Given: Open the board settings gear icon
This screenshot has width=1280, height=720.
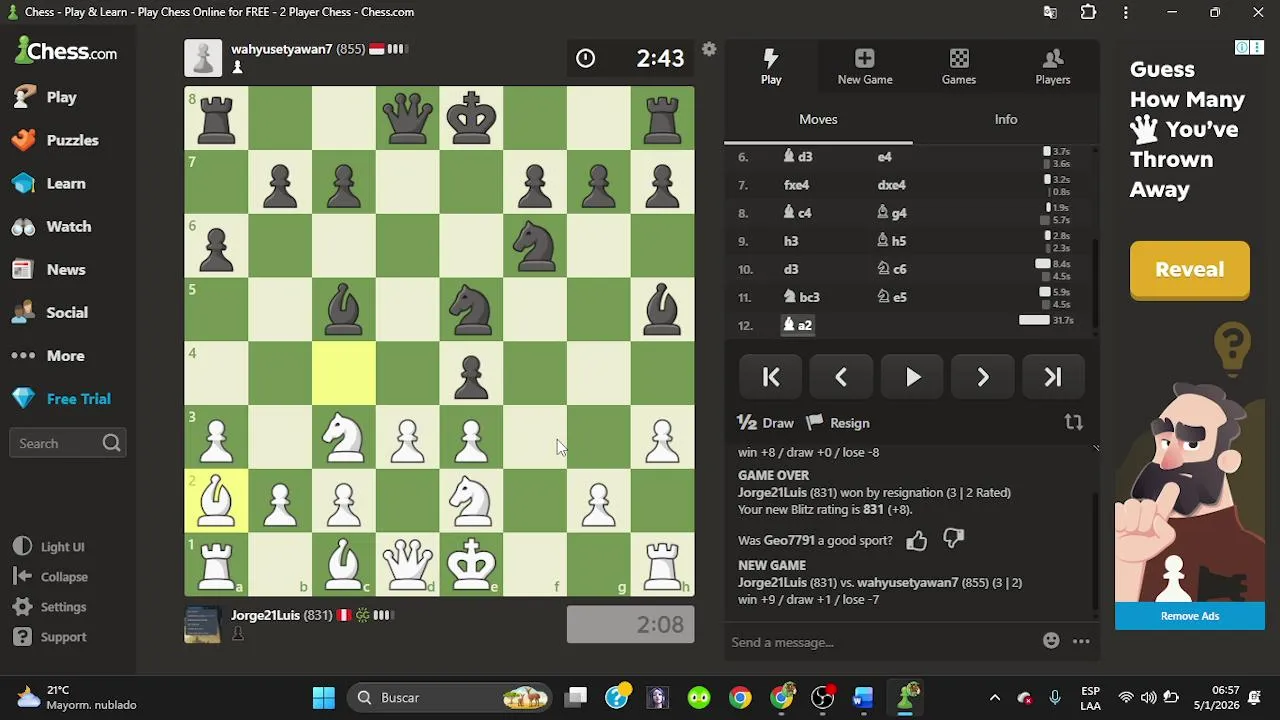Looking at the screenshot, I should pos(709,49).
